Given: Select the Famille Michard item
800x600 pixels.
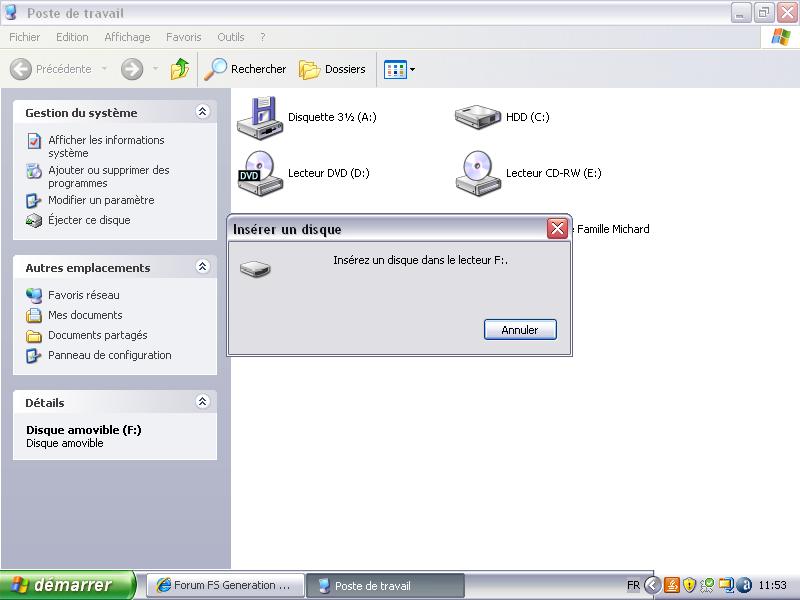Looking at the screenshot, I should (613, 229).
